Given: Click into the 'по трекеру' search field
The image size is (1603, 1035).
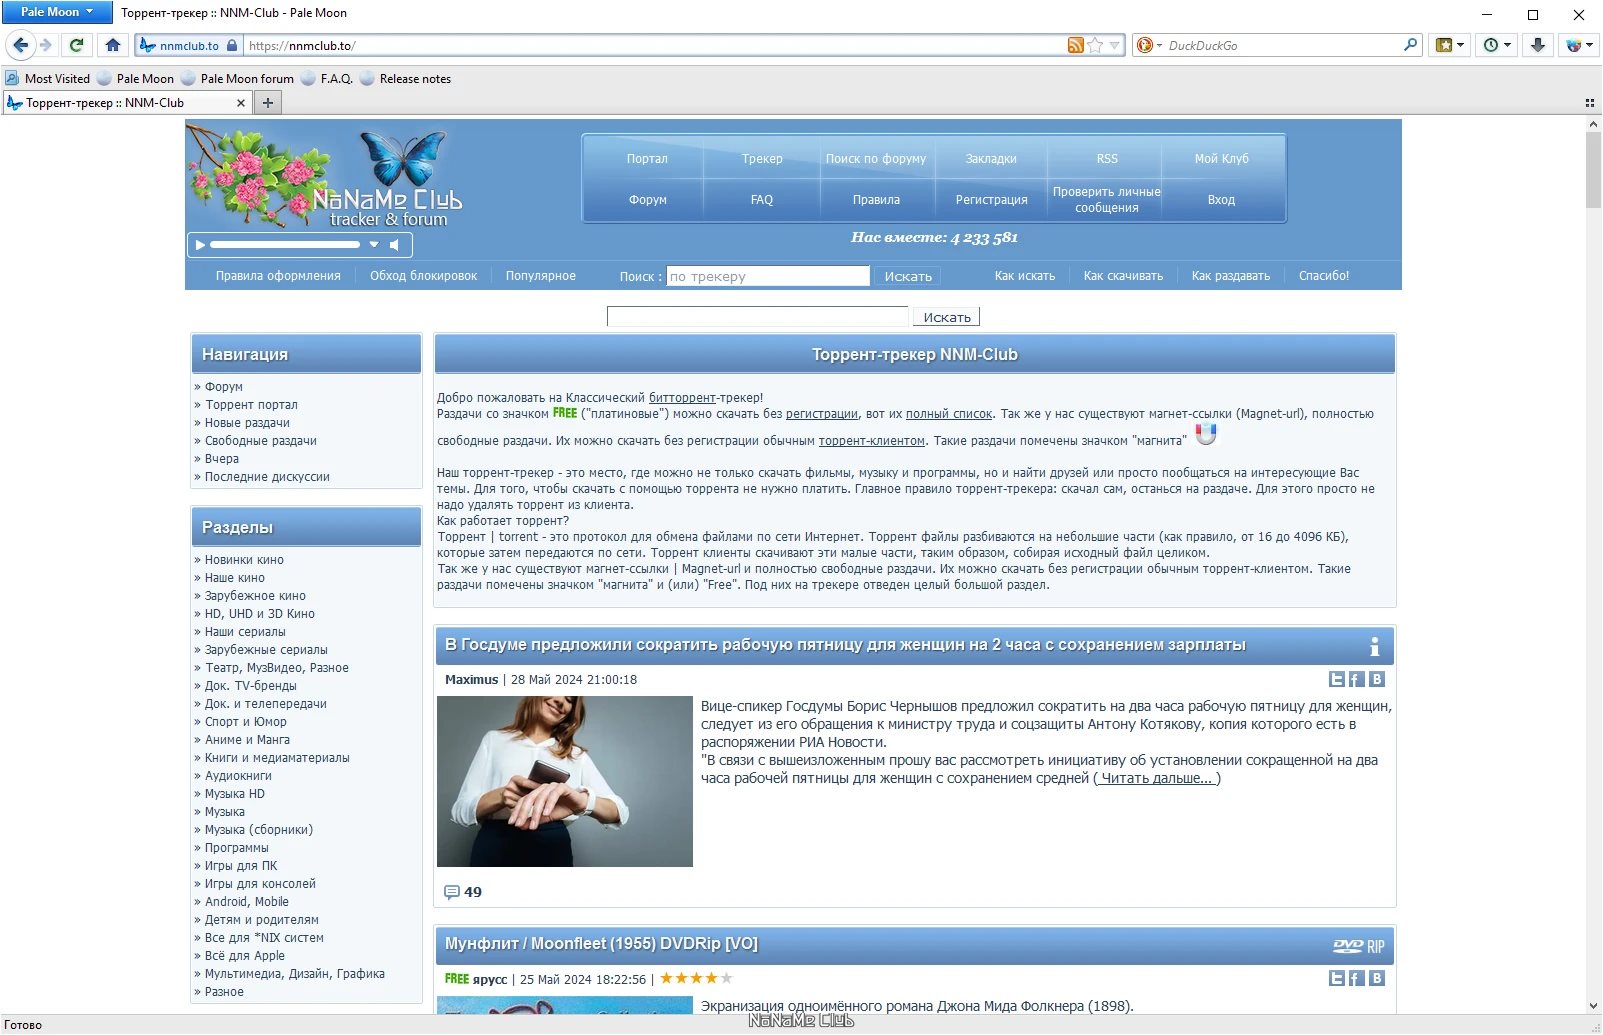Looking at the screenshot, I should [x=768, y=276].
